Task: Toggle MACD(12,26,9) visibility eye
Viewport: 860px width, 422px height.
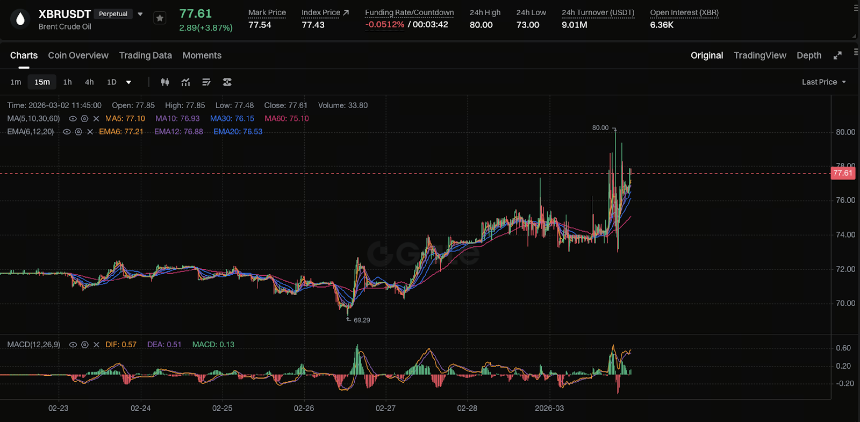Action: [73, 345]
